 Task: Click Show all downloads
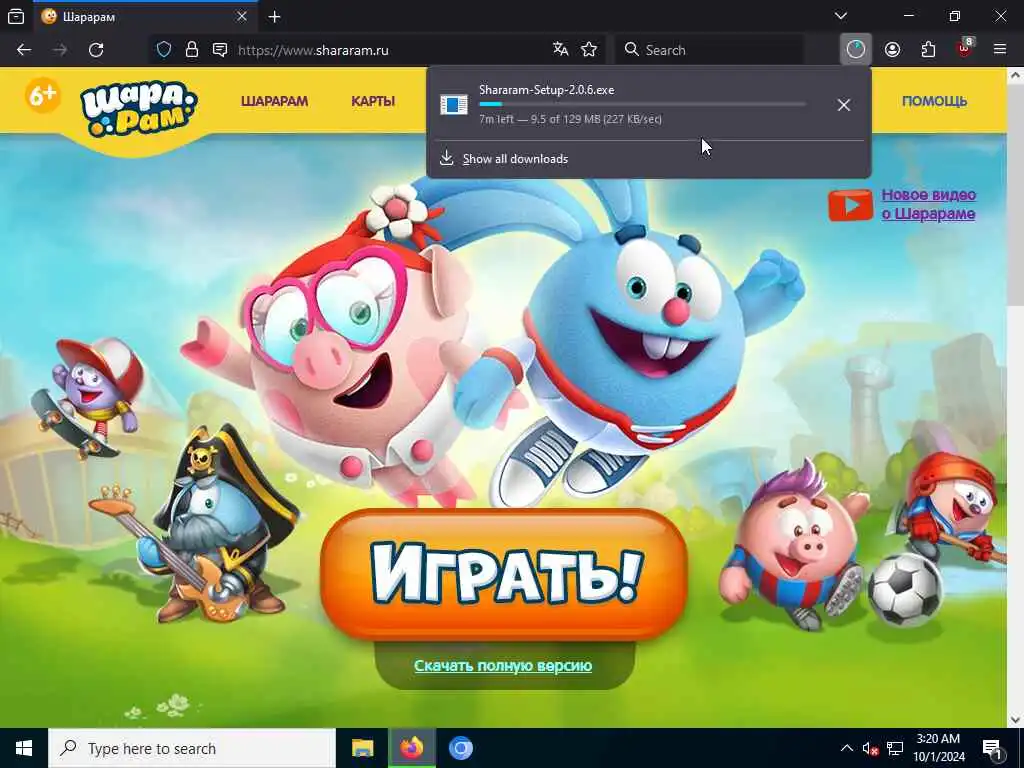tap(515, 159)
